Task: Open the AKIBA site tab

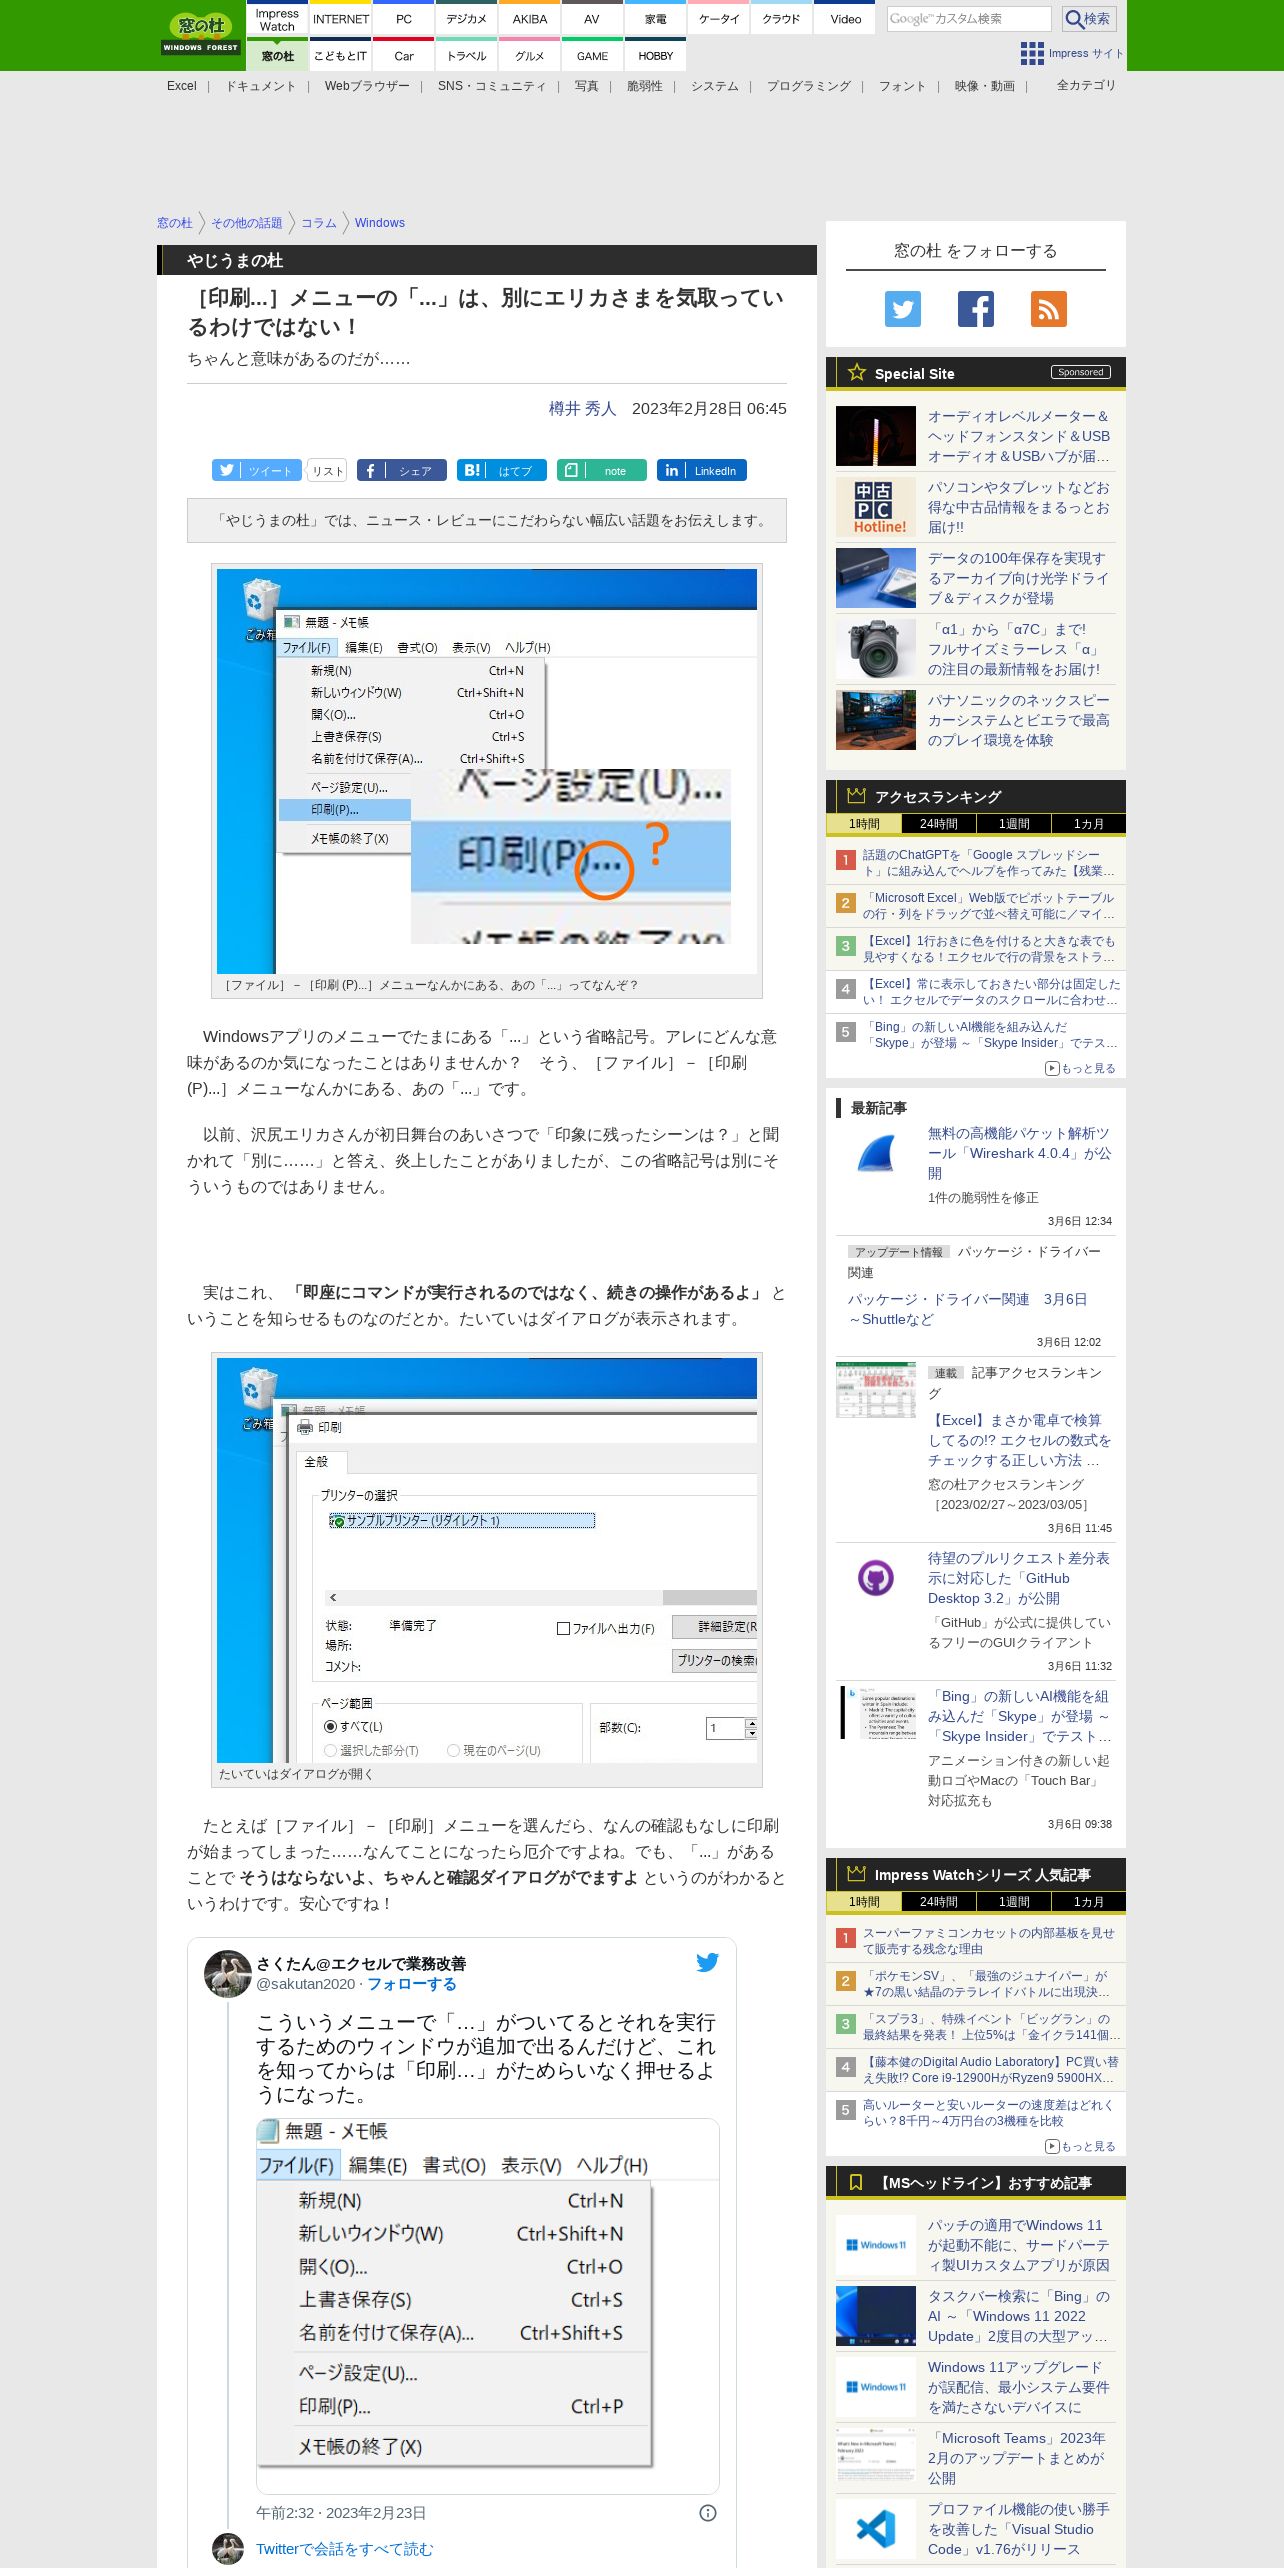Action: (x=530, y=19)
